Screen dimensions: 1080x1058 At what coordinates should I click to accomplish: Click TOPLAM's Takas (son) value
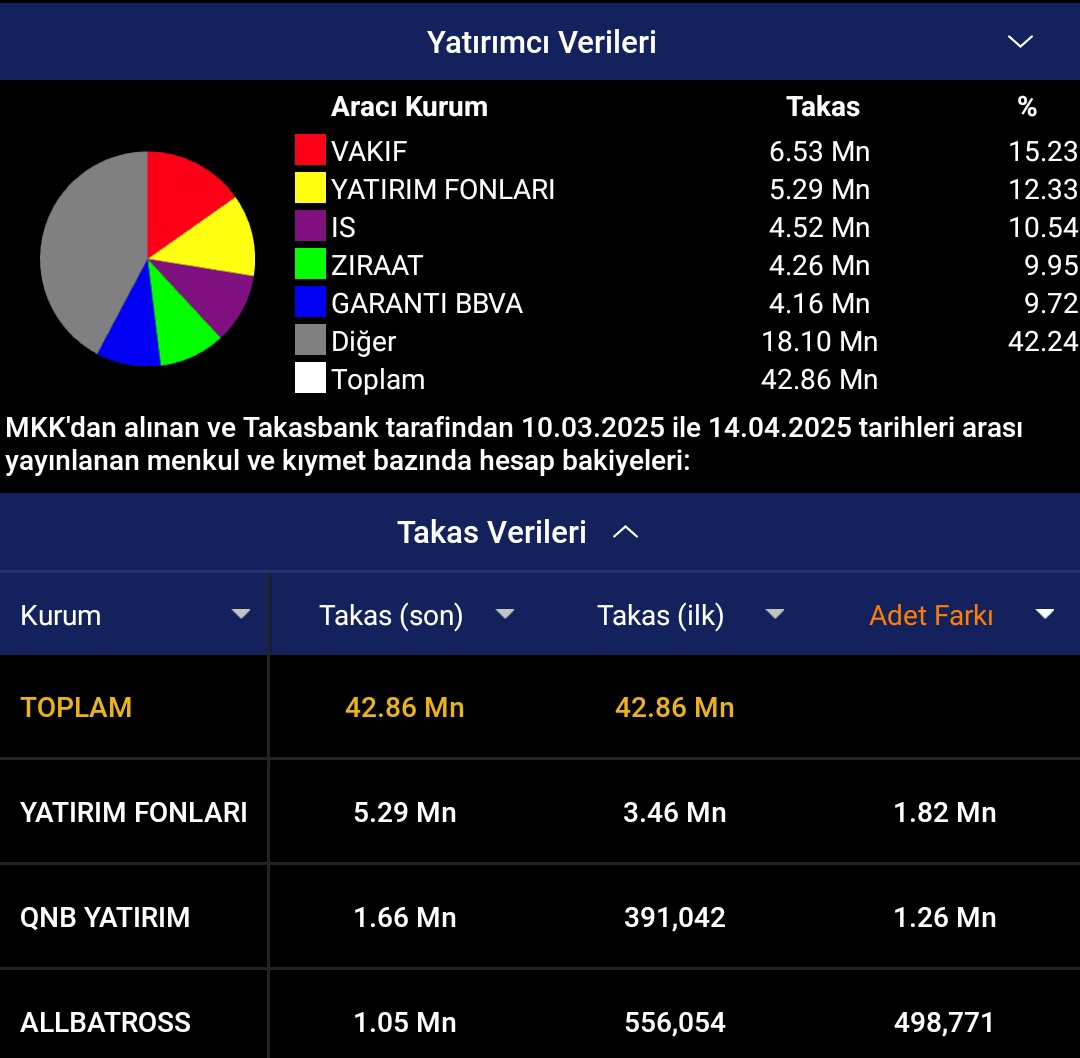(405, 707)
